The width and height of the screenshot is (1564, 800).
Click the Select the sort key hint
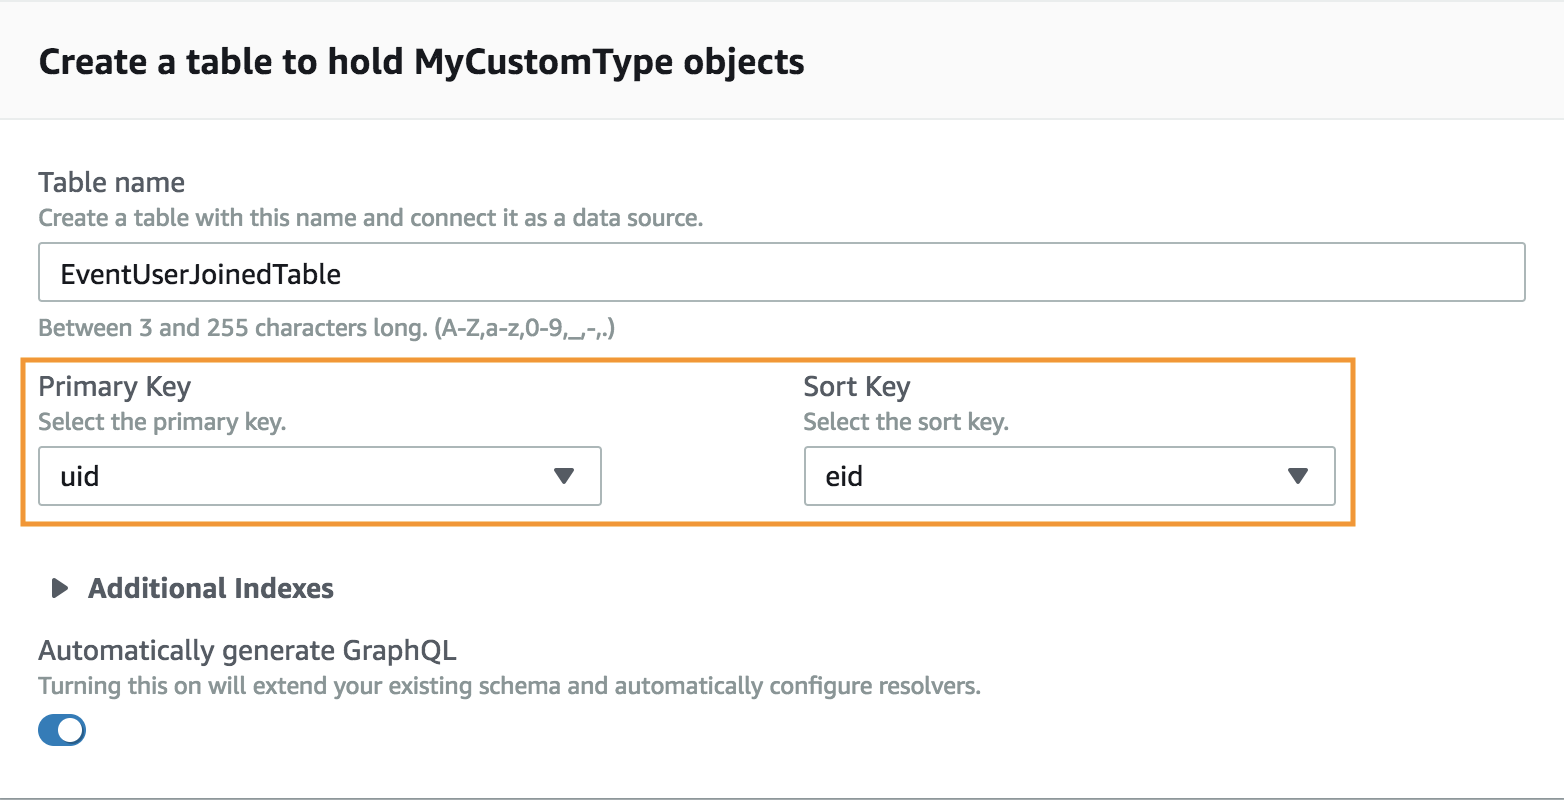point(906,422)
